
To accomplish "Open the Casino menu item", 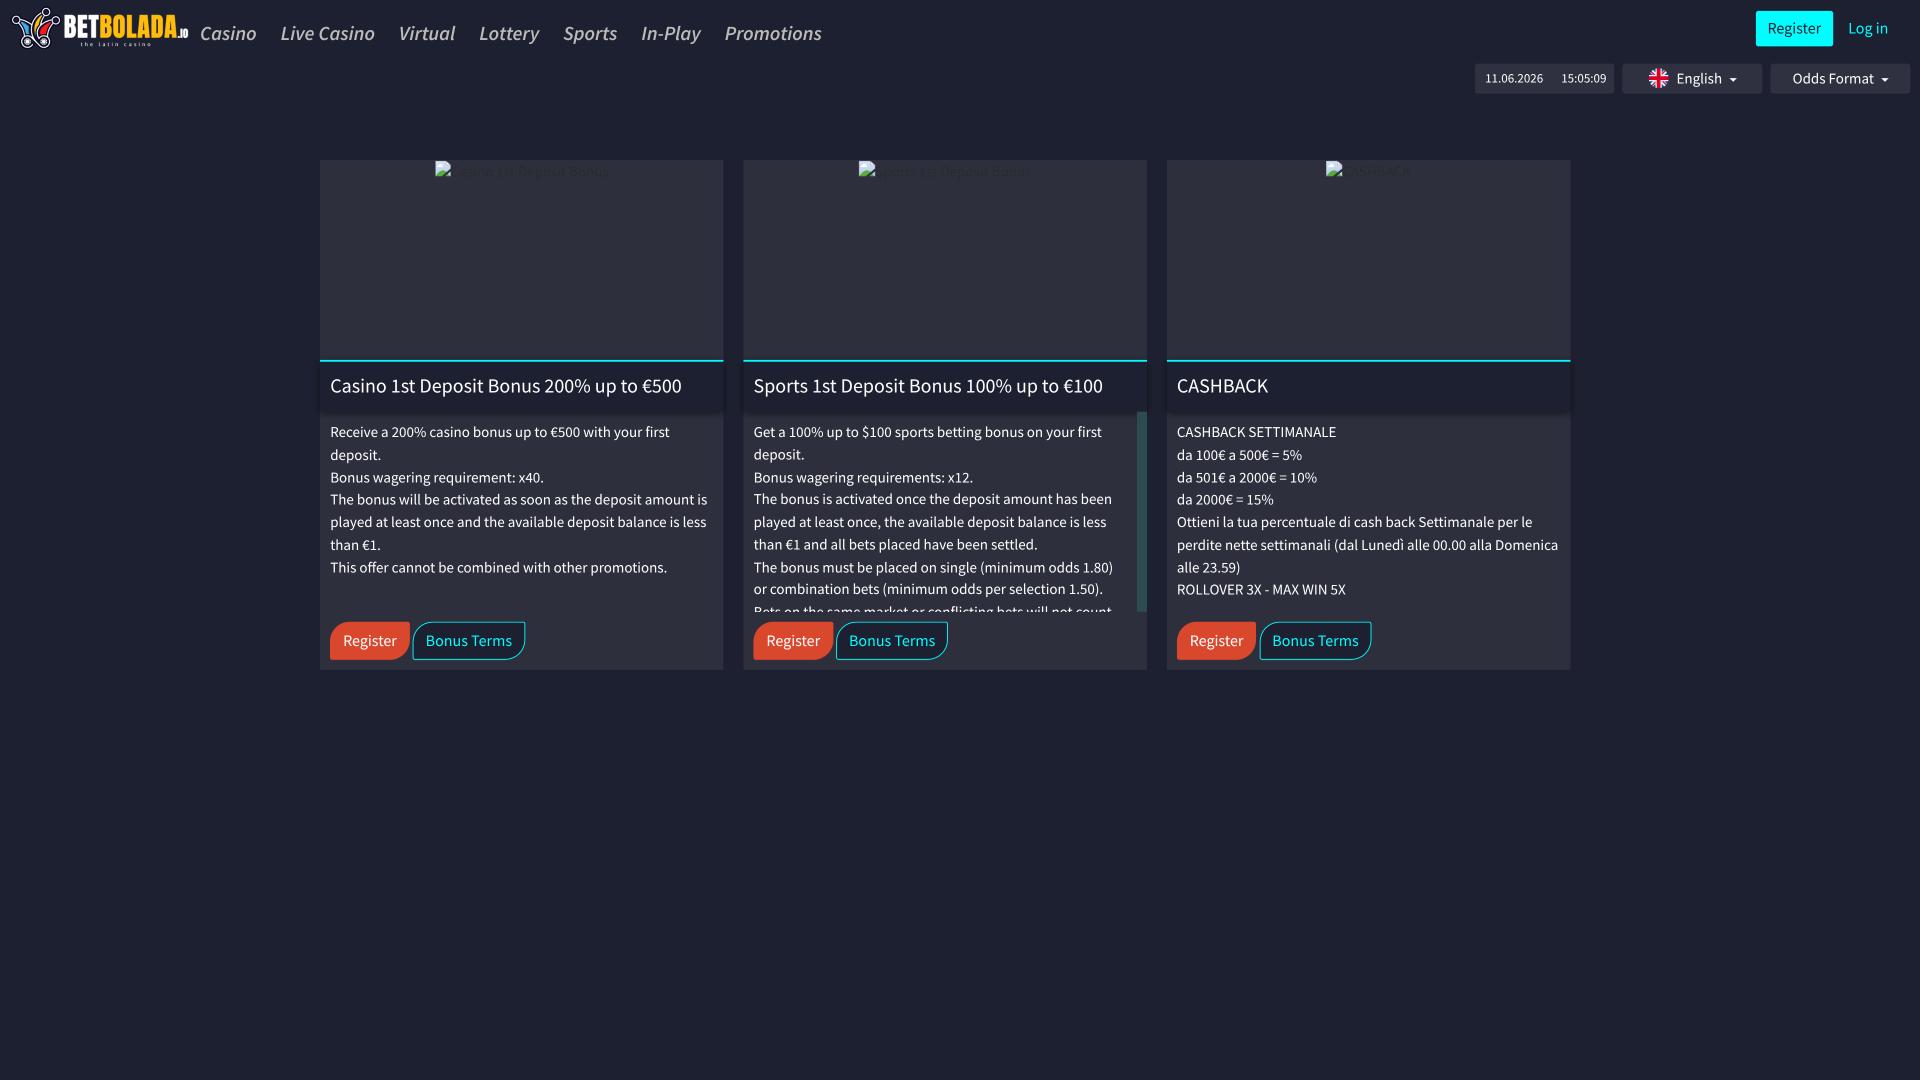I will coord(228,33).
